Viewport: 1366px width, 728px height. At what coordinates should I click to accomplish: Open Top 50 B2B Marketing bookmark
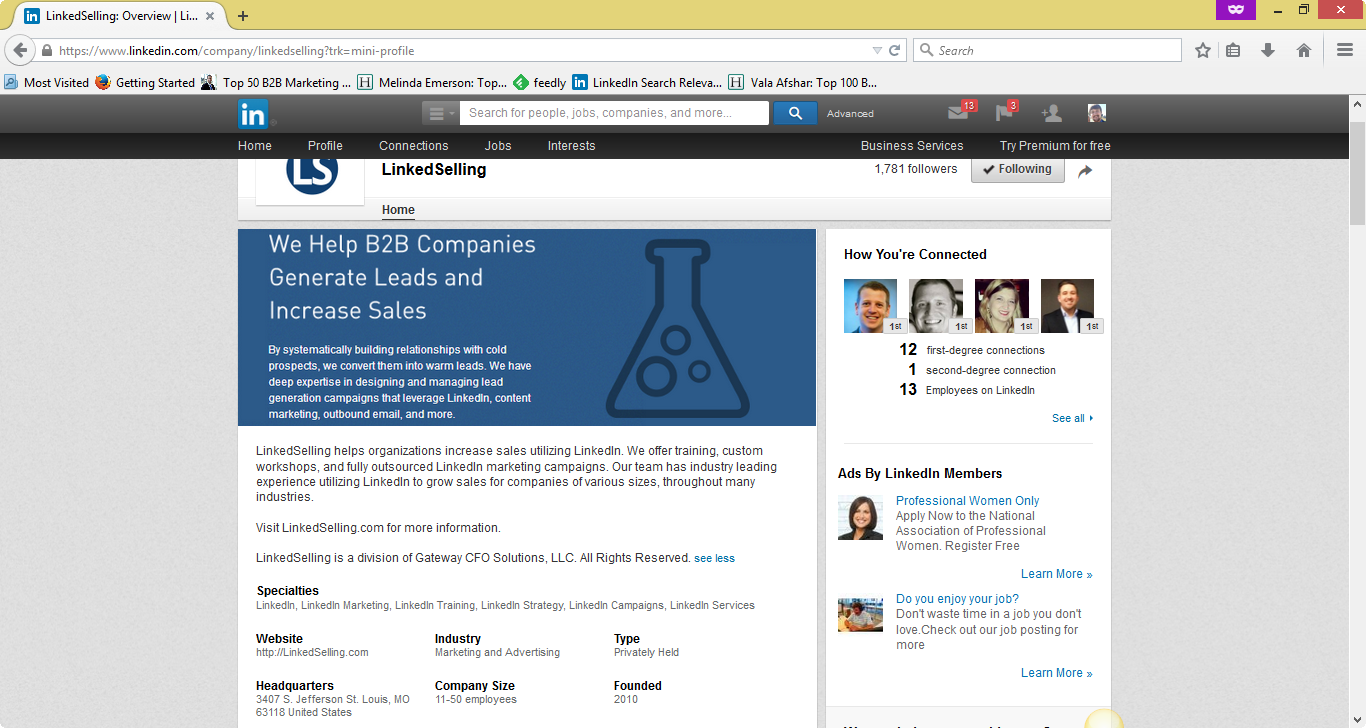276,83
